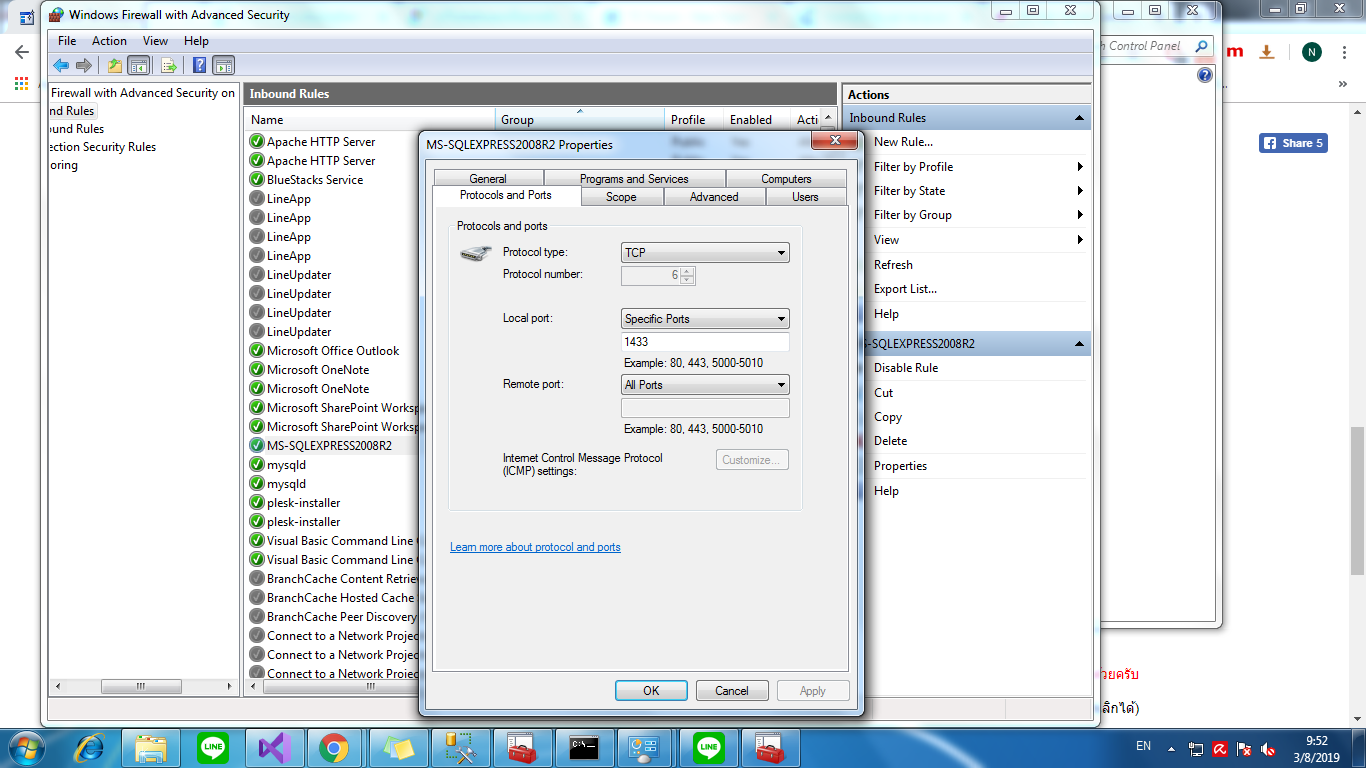This screenshot has width=1366, height=768.
Task: Click the volume icon in the system tray
Action: click(x=1269, y=749)
